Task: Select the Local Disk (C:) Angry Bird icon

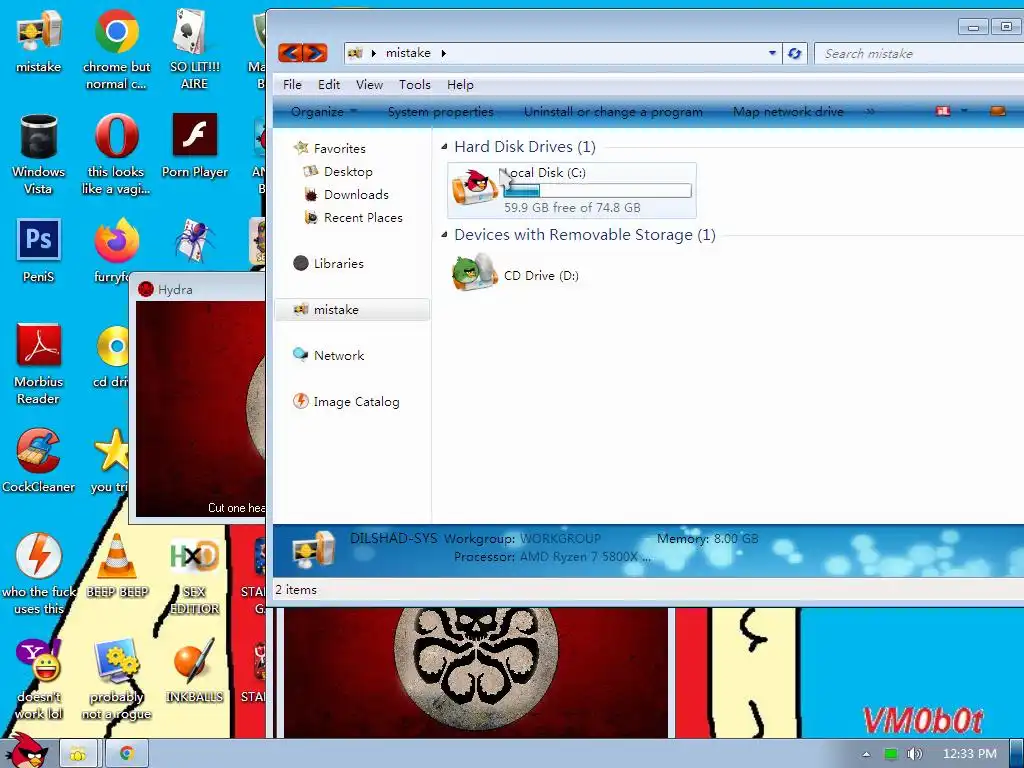Action: [x=475, y=187]
